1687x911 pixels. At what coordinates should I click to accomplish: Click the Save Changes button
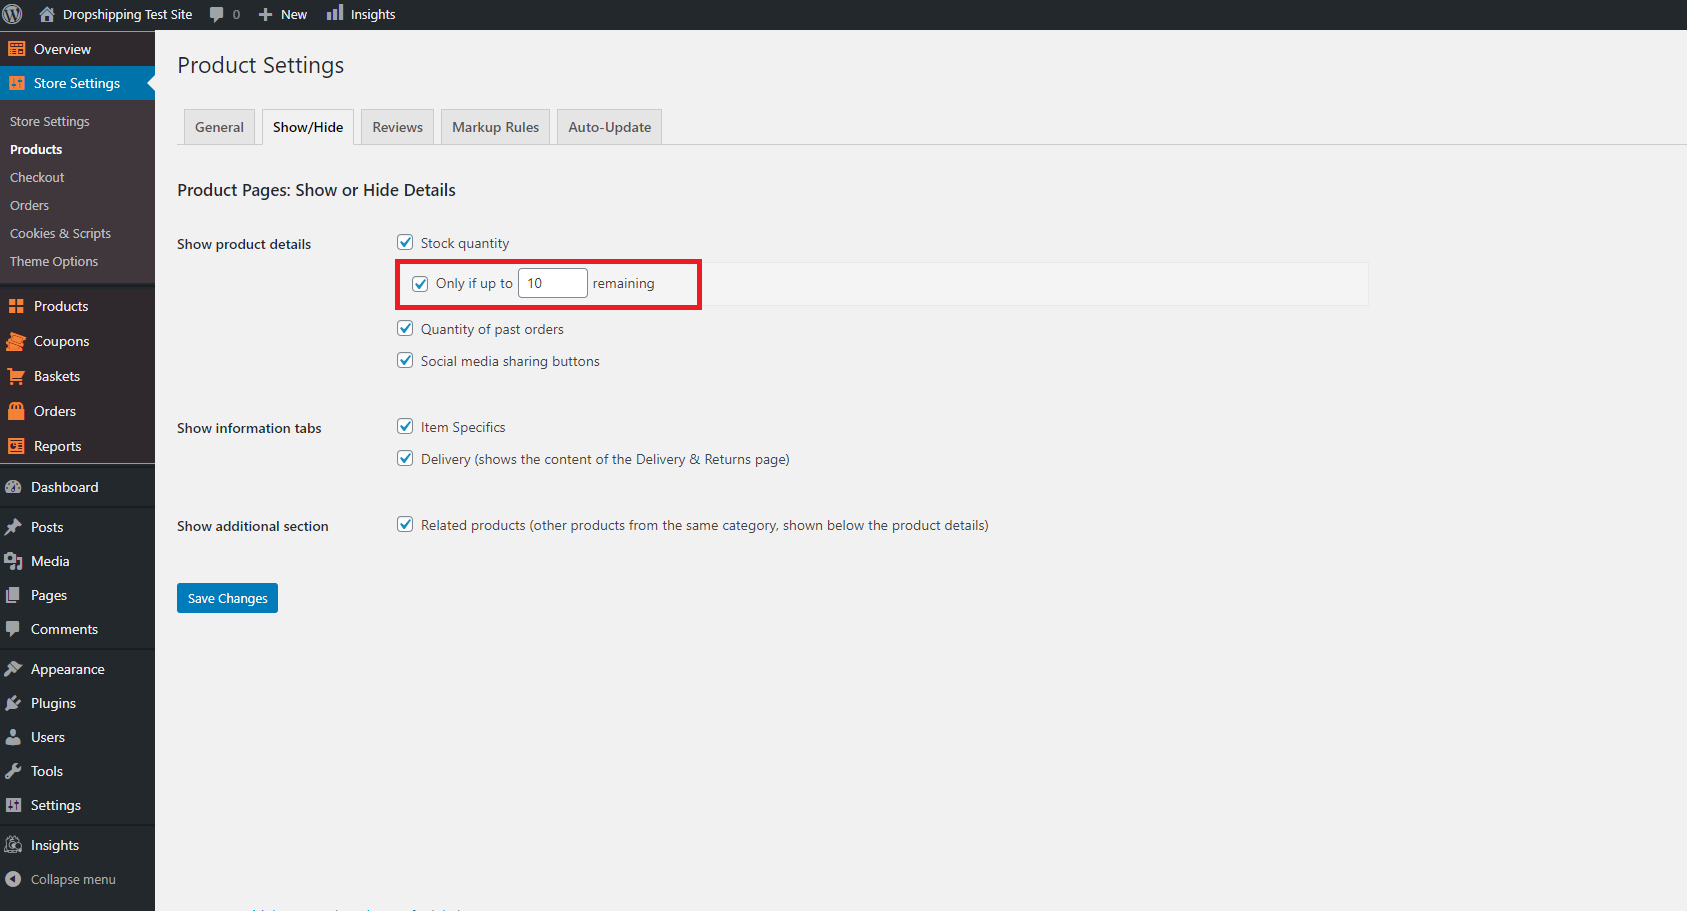pos(227,598)
